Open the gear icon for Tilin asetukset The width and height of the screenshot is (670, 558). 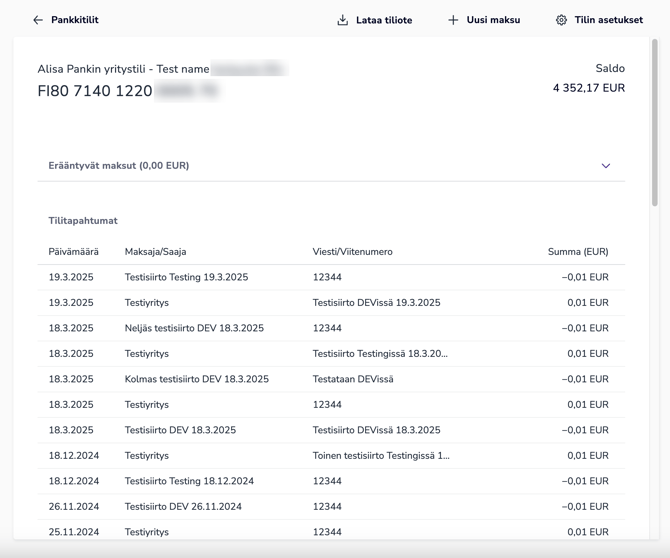tap(561, 20)
